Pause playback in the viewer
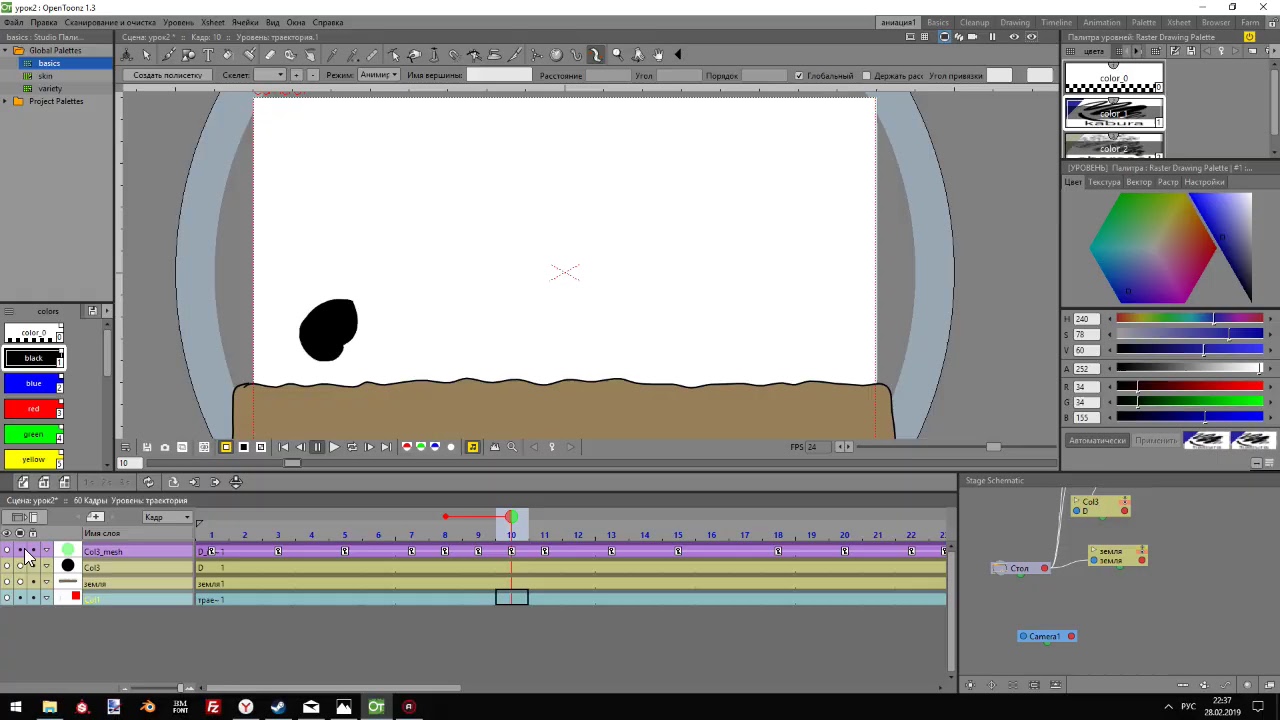1280x720 pixels. click(318, 447)
